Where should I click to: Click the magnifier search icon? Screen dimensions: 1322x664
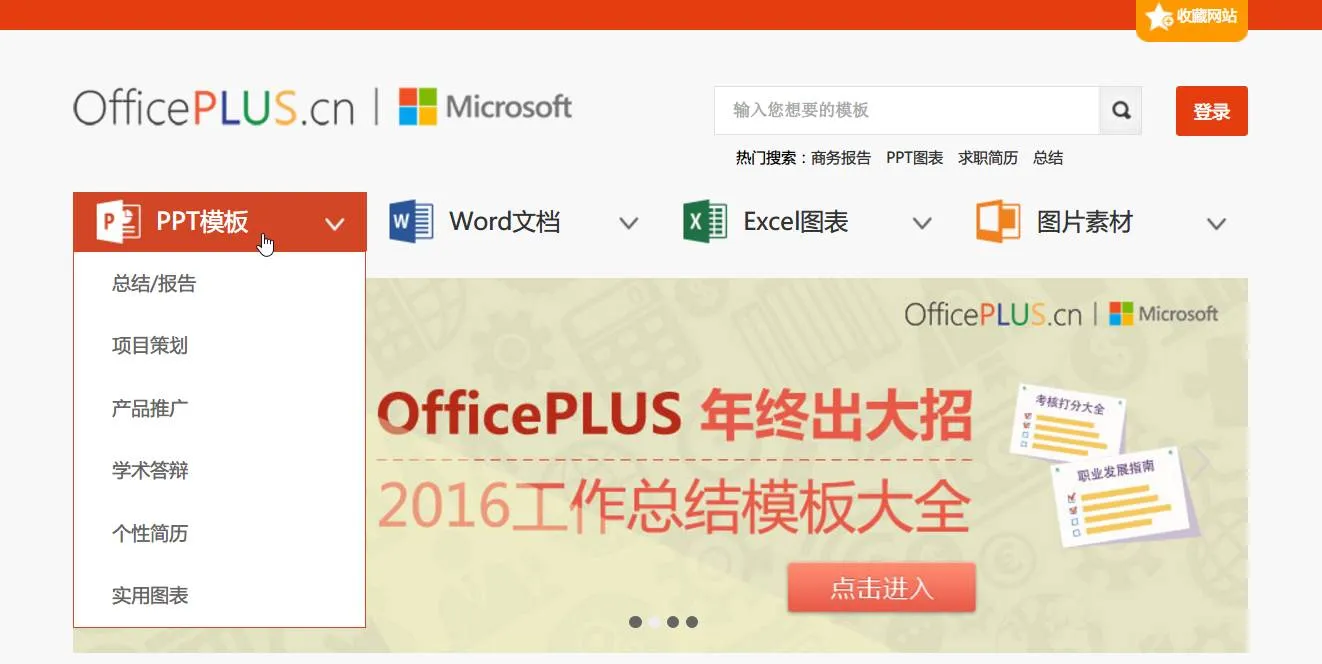[x=1121, y=110]
